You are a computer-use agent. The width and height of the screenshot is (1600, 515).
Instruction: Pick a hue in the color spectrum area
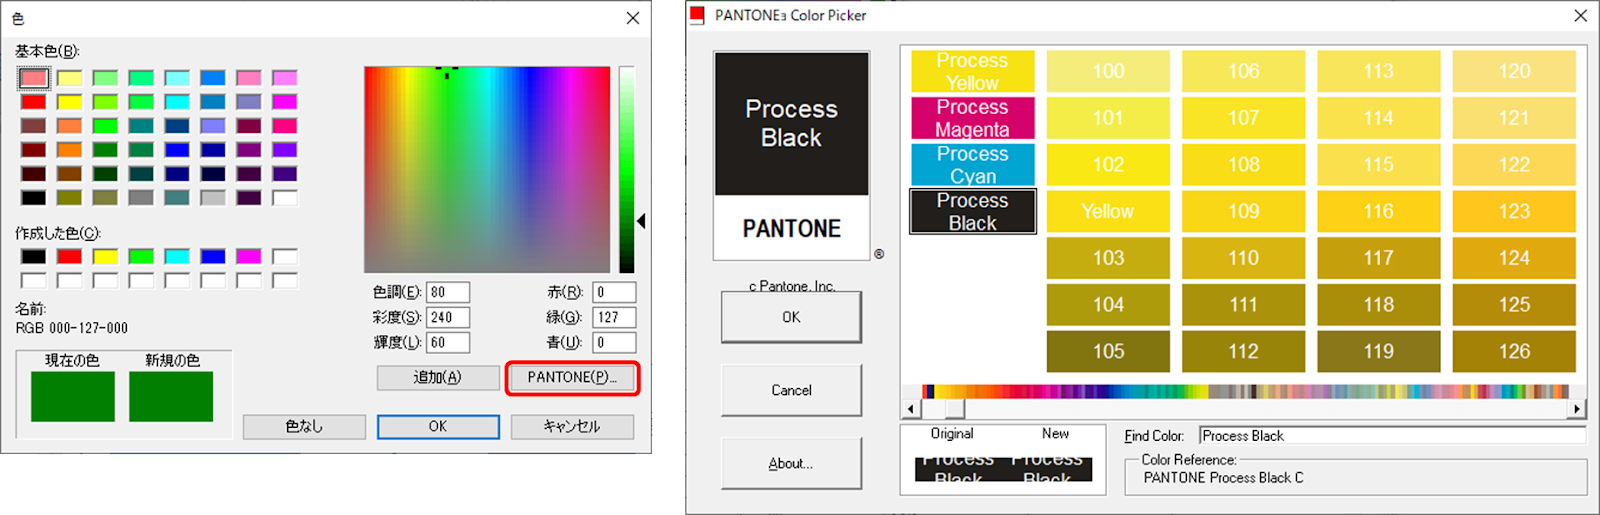pyautogui.click(x=487, y=170)
